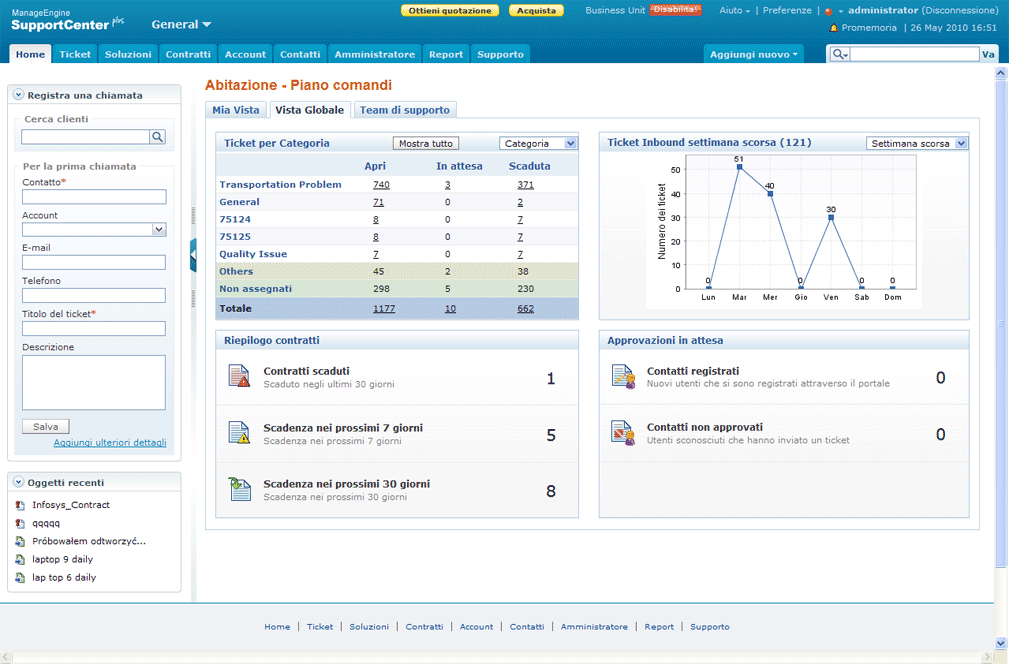Click the Infosys_Contract item icon
The image size is (1009, 665).
coord(20,505)
